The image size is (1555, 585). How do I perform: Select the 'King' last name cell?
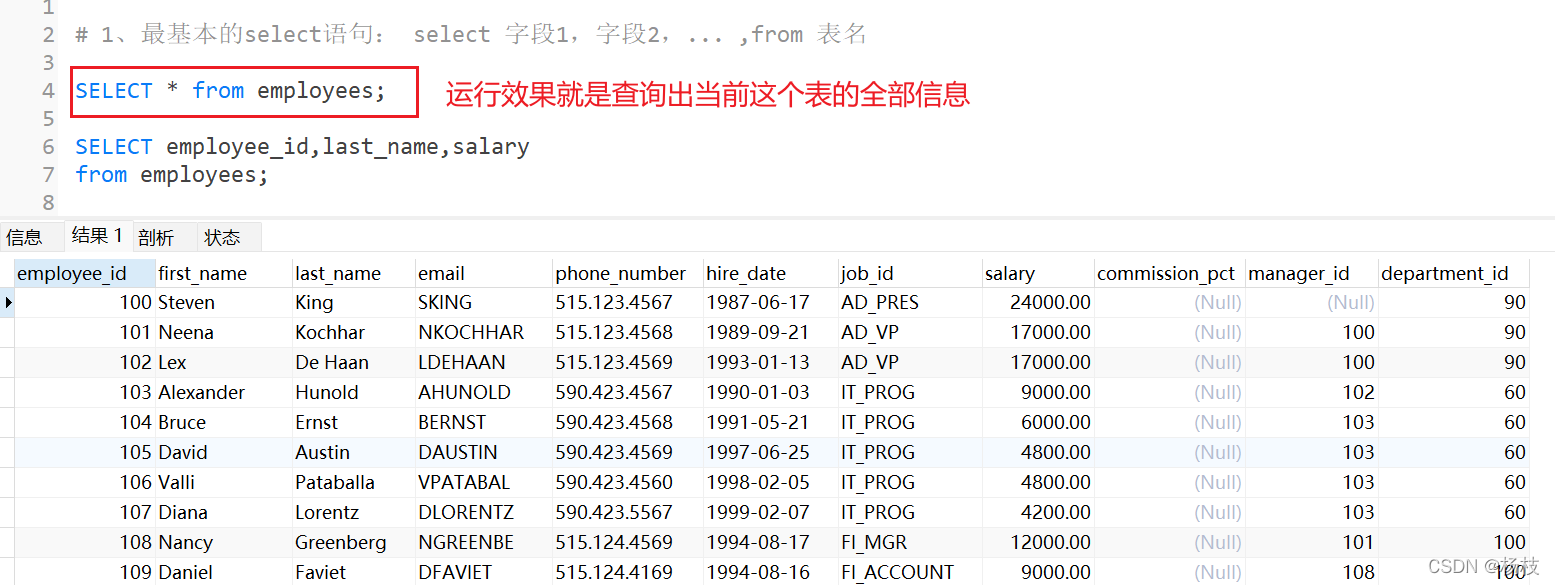(354, 302)
